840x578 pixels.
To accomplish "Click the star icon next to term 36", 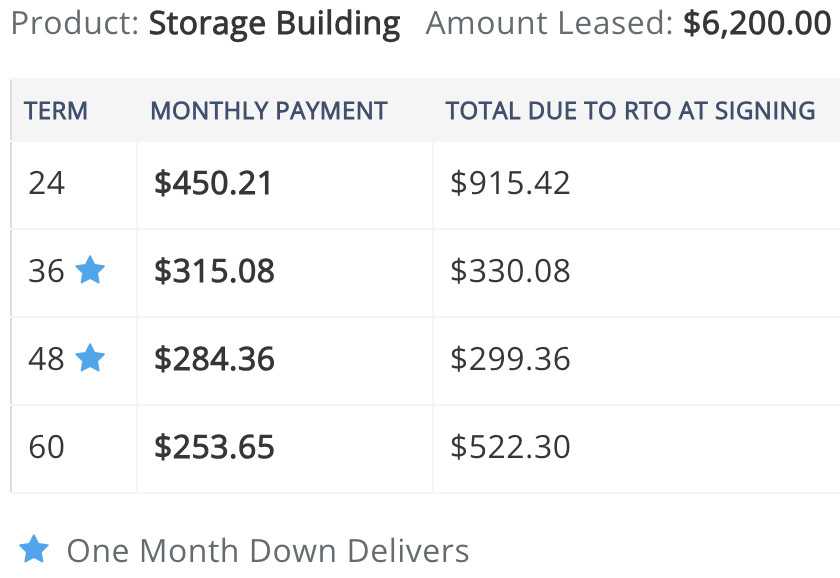I will coord(90,270).
